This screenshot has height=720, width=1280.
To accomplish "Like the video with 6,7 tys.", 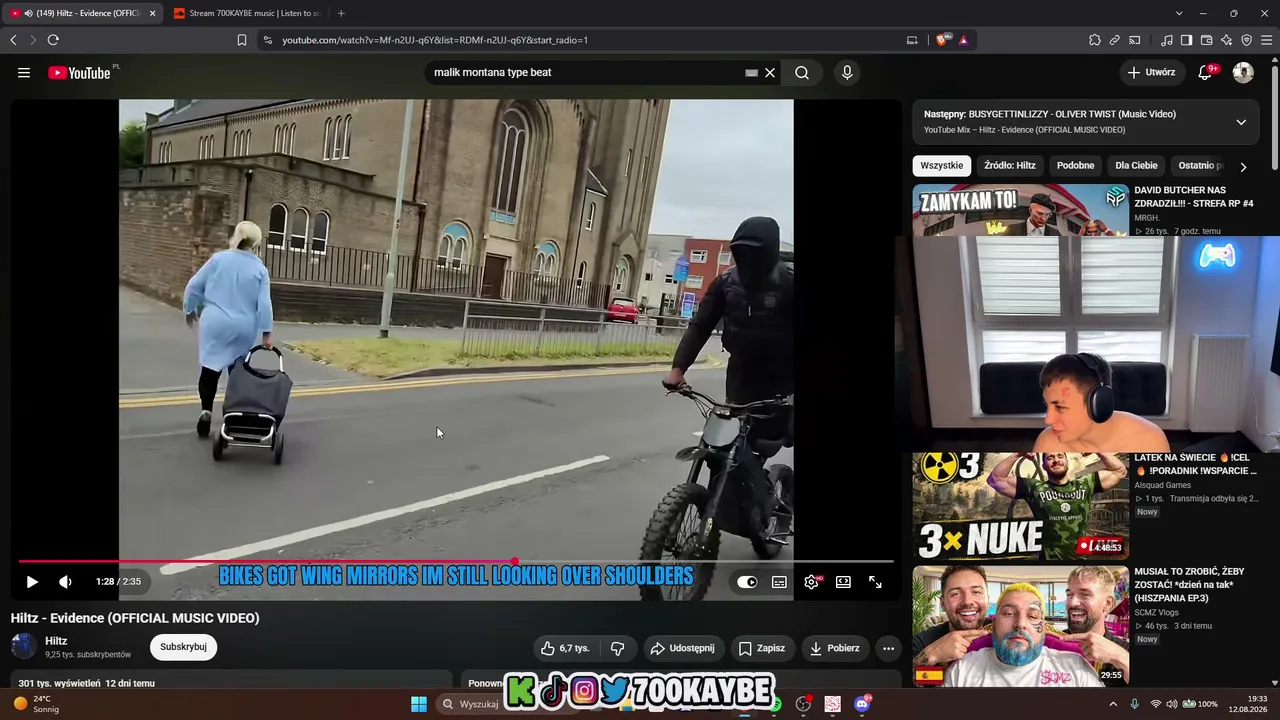I will point(565,648).
